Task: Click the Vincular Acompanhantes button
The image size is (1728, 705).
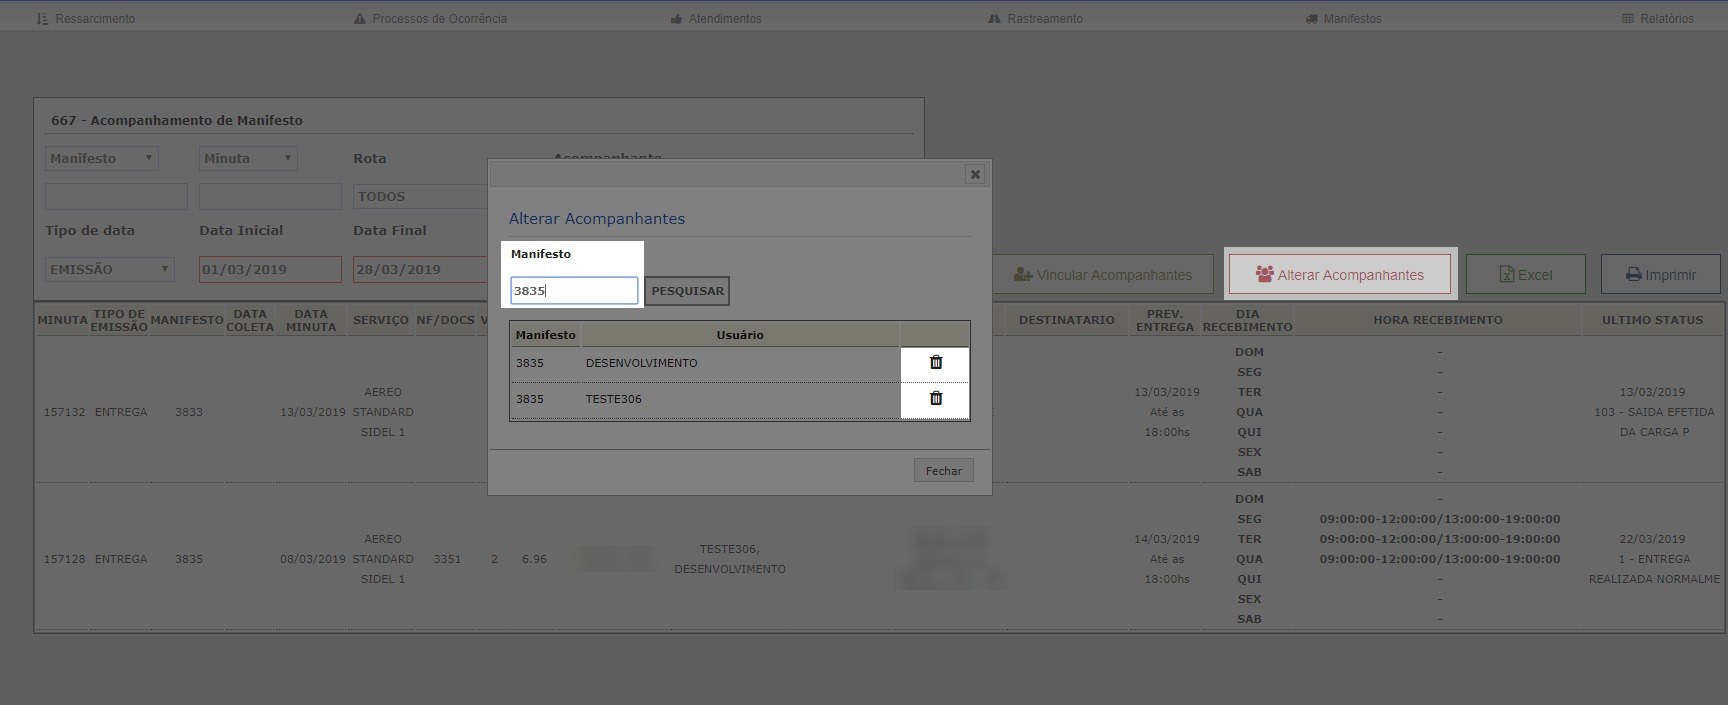Action: click(x=1103, y=275)
